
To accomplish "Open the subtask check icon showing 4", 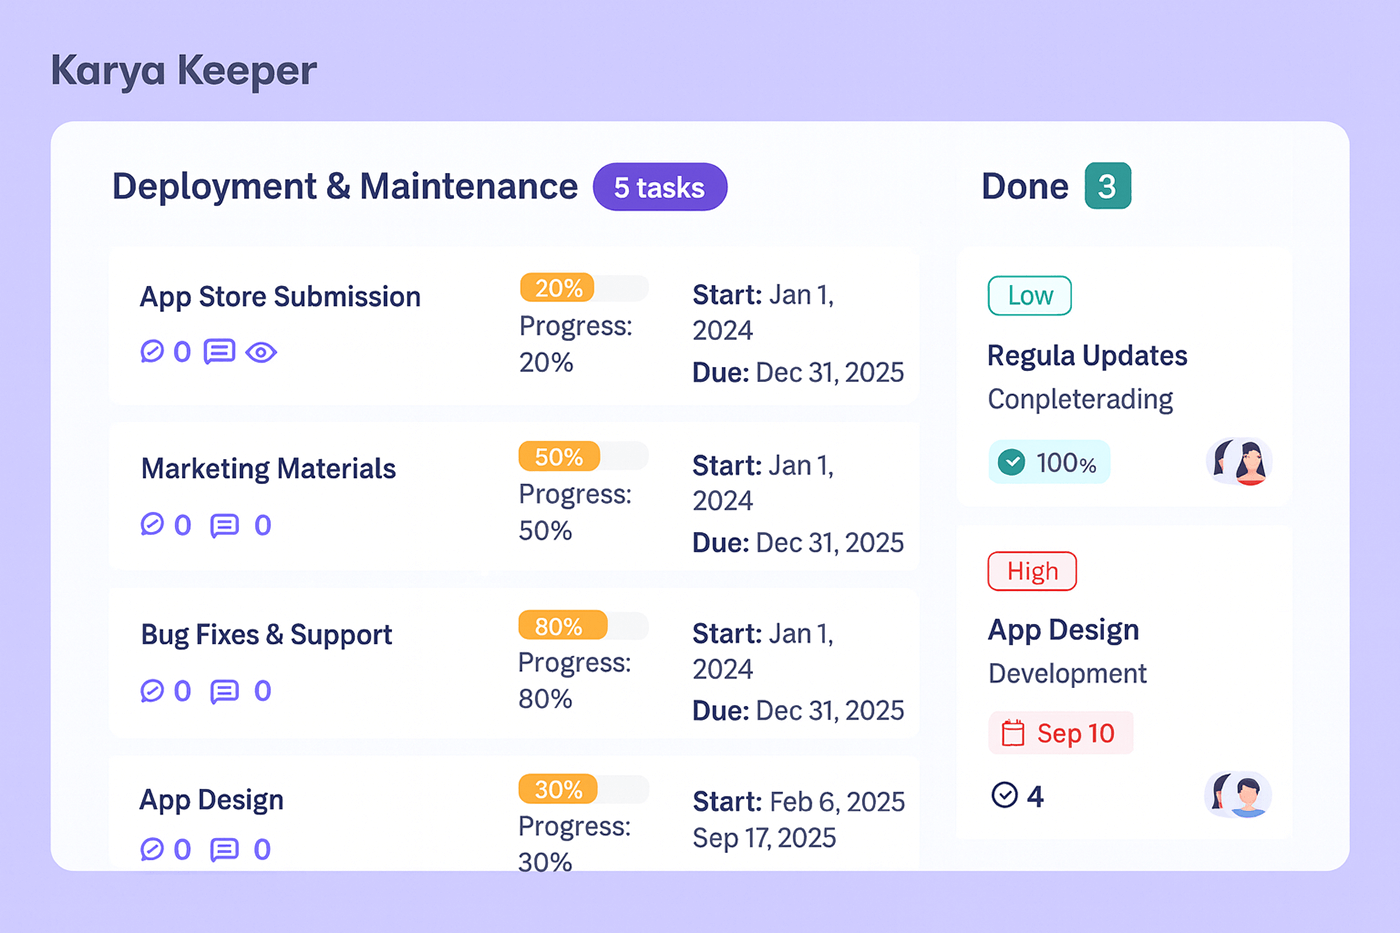I will coord(1003,795).
